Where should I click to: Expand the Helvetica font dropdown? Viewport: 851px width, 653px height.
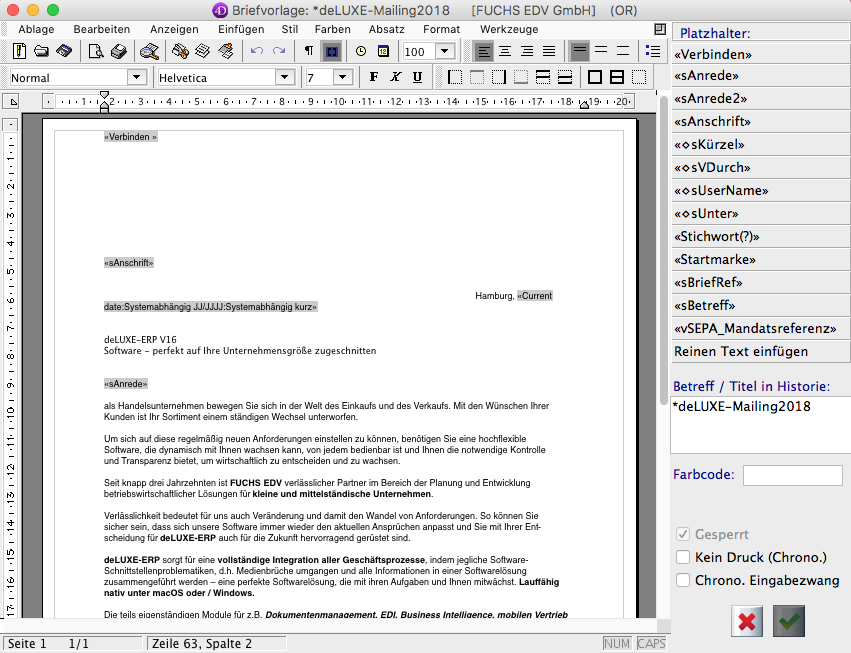point(283,77)
